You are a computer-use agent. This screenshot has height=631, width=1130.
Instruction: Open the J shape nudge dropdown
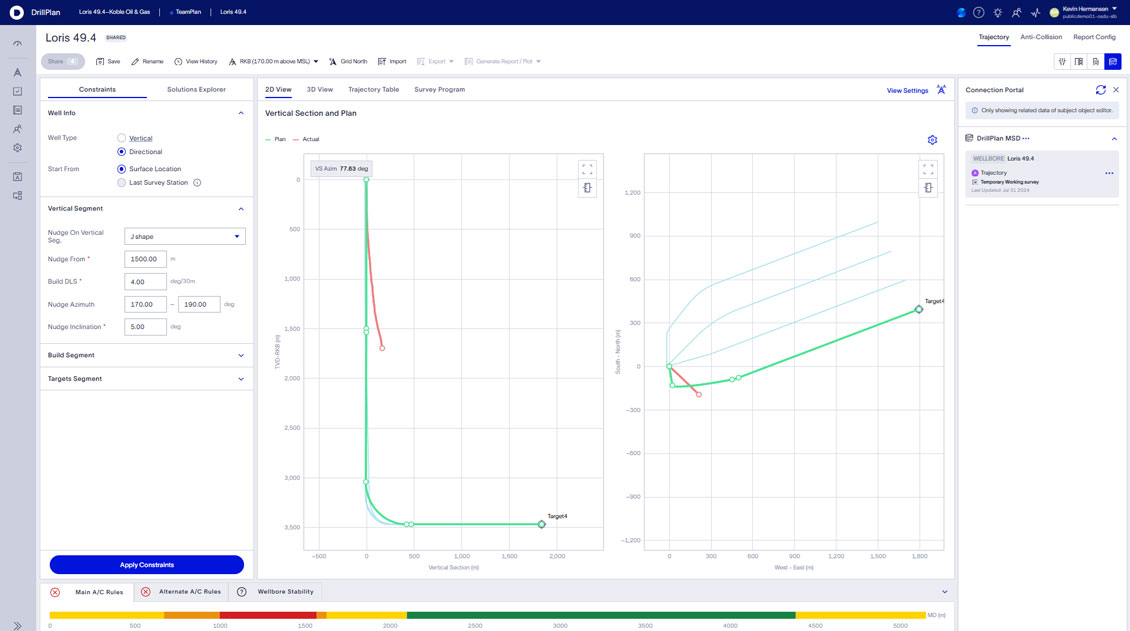pos(184,236)
